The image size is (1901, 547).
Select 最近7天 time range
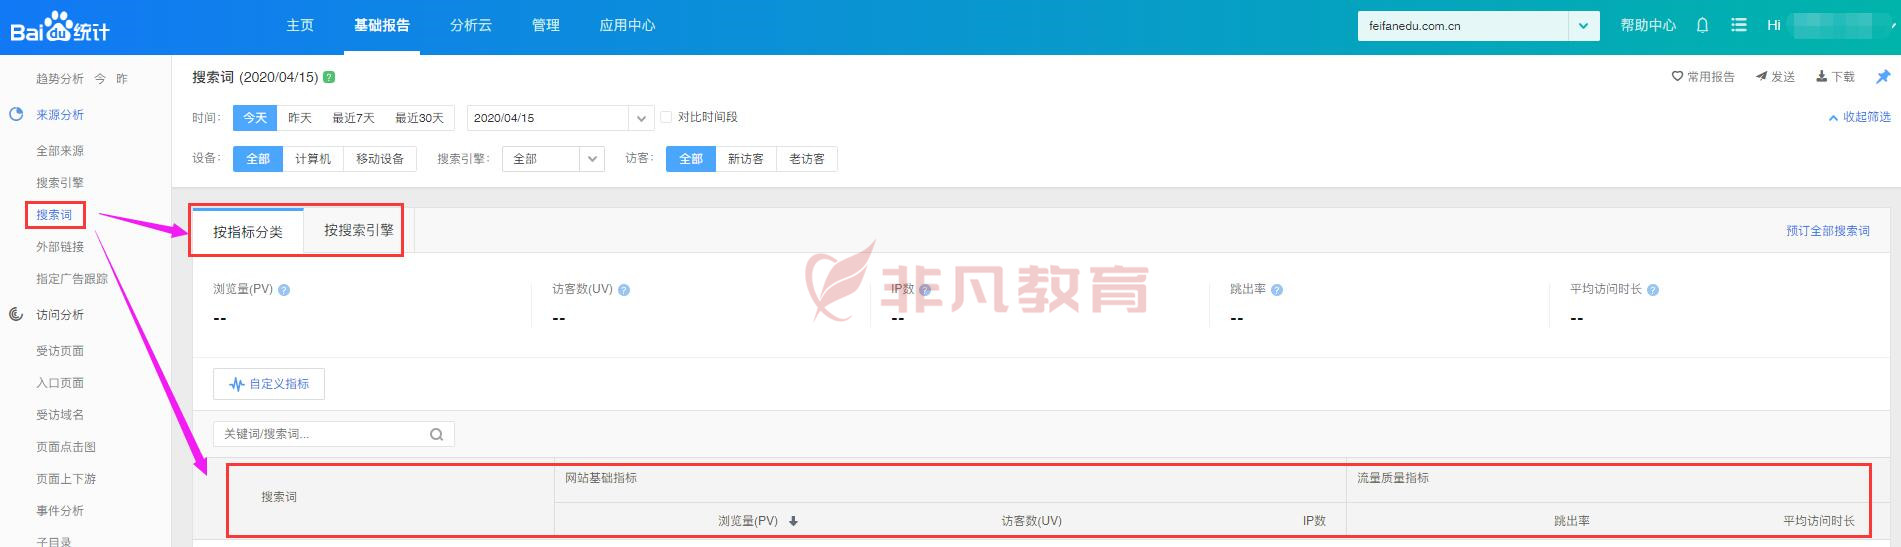353,118
